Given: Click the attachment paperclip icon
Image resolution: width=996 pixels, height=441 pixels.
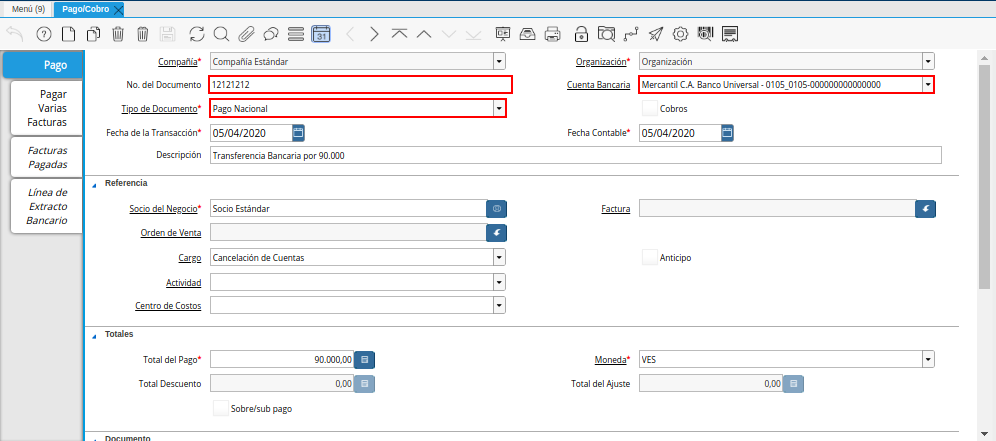Looking at the screenshot, I should (246, 34).
